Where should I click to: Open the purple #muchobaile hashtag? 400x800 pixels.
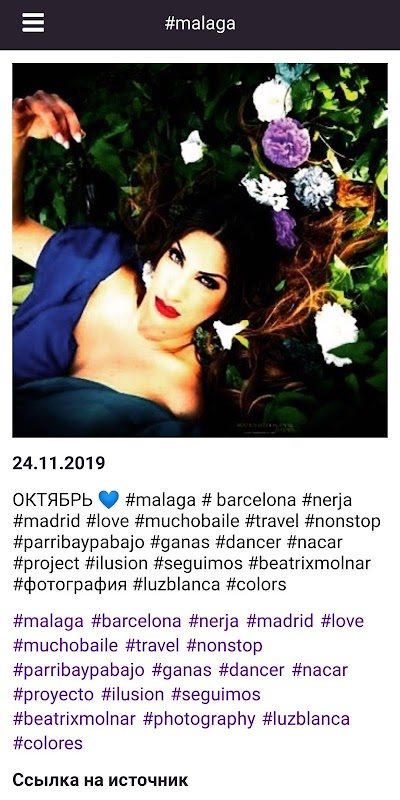[65, 646]
